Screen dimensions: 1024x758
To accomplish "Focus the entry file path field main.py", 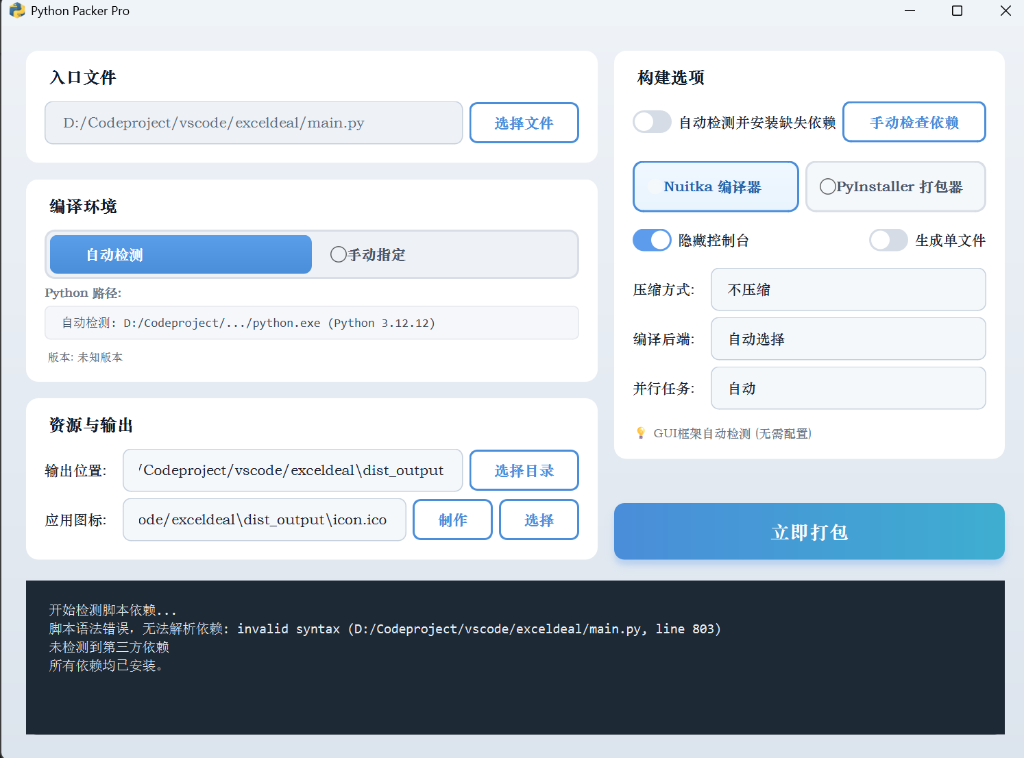I will click(x=253, y=123).
